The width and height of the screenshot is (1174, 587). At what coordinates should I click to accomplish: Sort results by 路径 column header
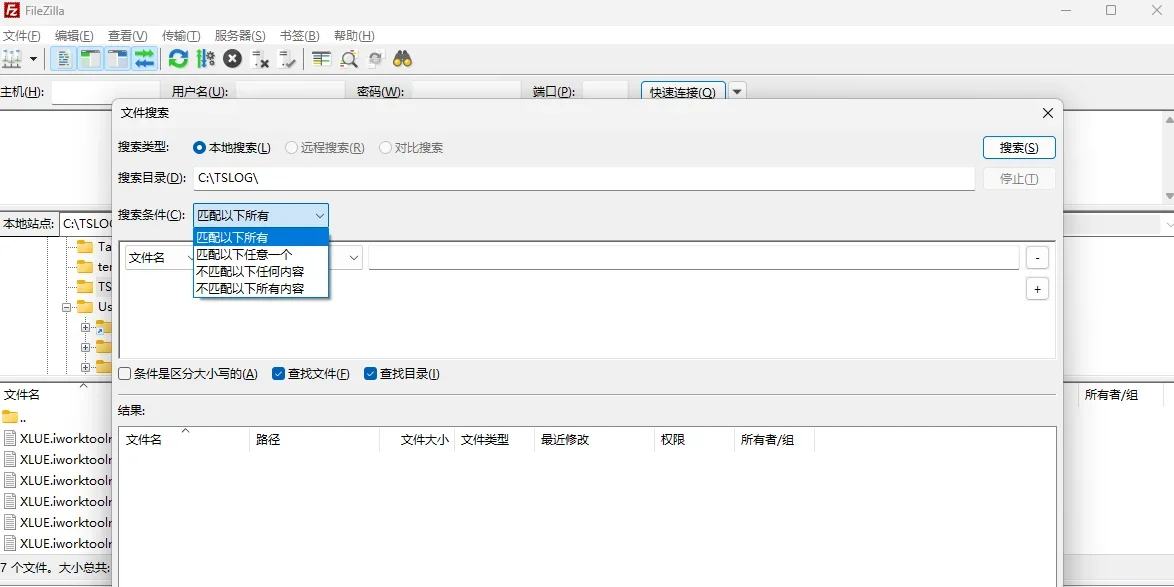tap(314, 440)
